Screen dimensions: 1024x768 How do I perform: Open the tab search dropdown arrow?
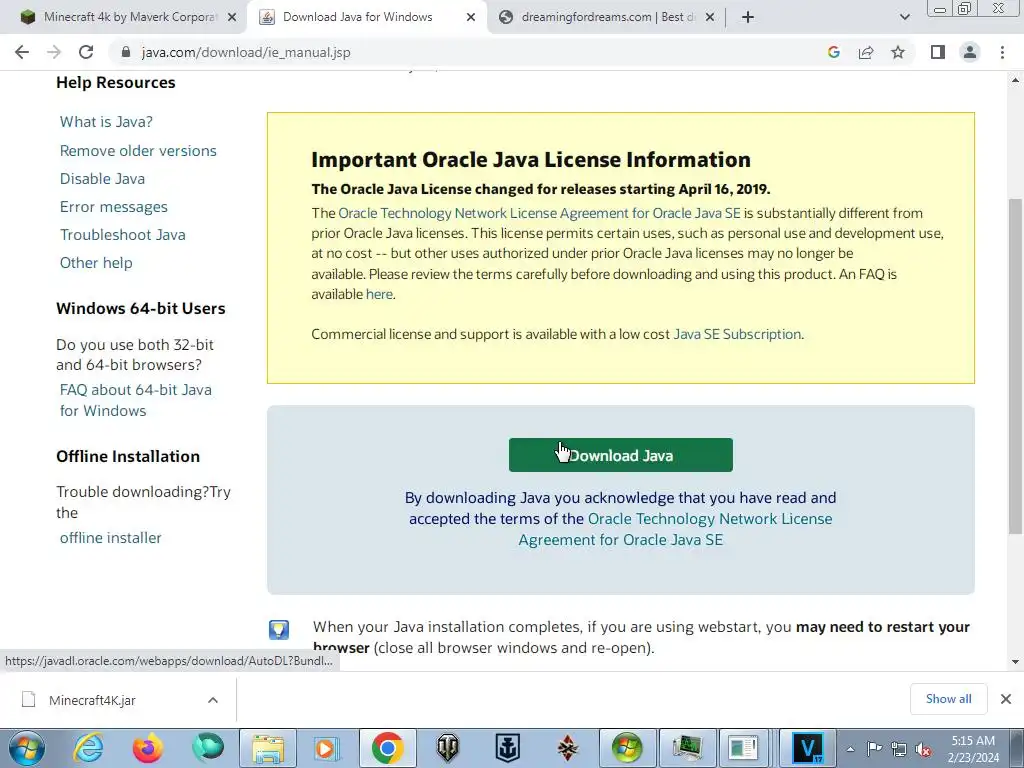pyautogui.click(x=904, y=17)
